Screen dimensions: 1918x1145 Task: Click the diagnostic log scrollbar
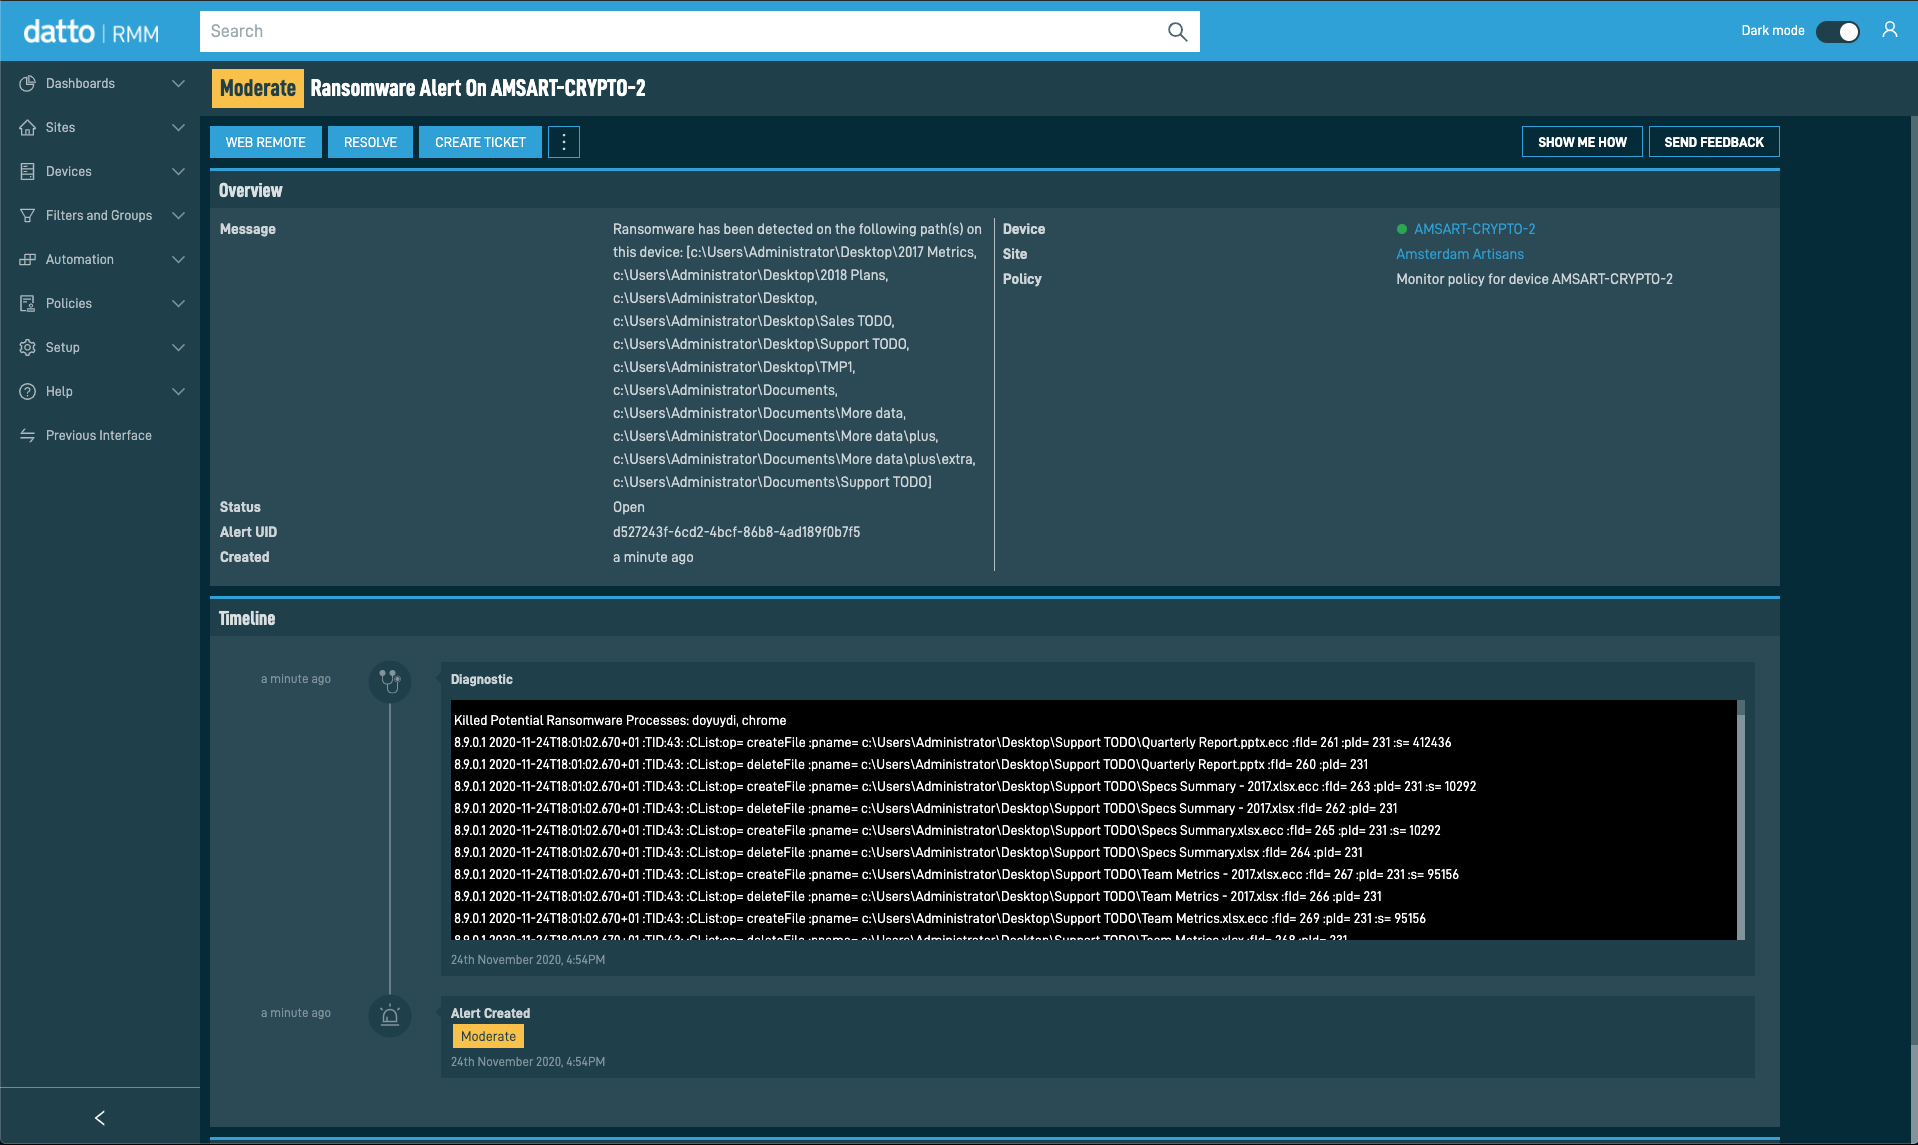tap(1741, 820)
